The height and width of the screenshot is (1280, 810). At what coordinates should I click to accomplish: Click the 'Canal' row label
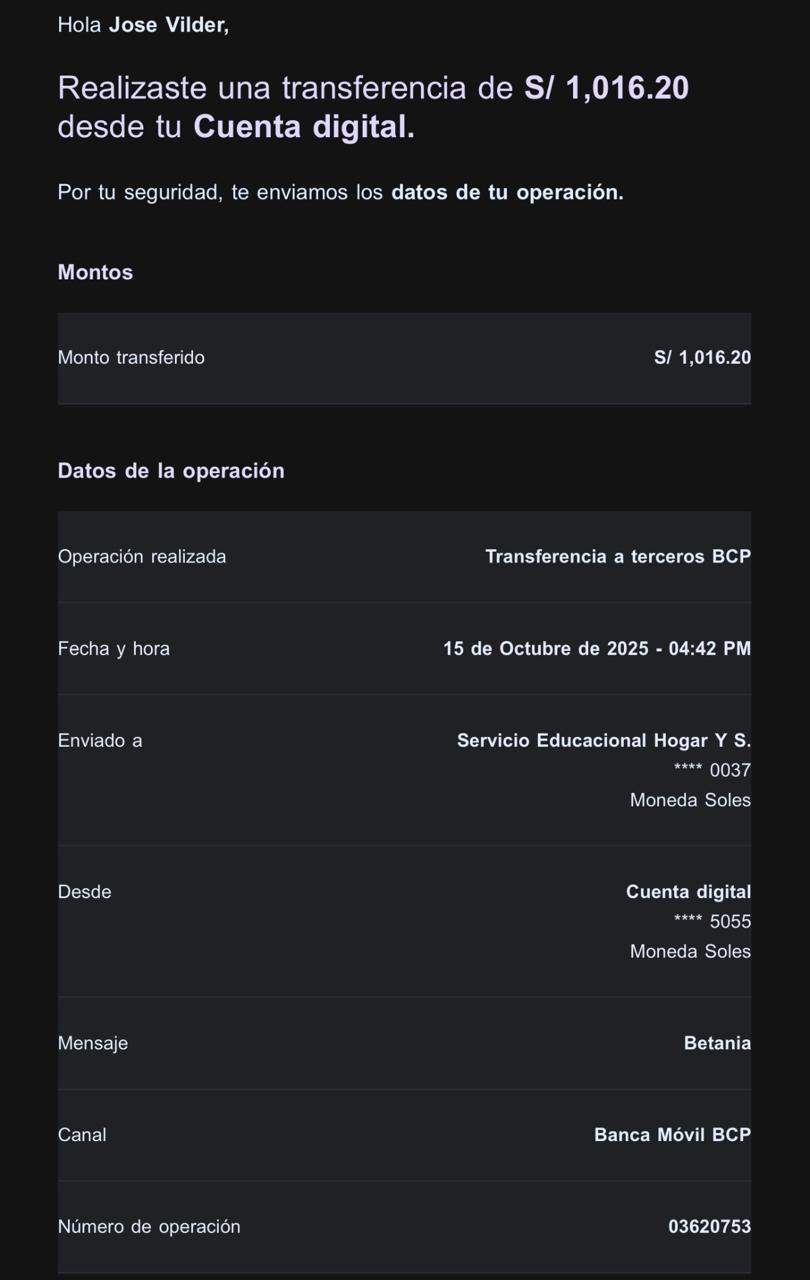[x=82, y=1136]
